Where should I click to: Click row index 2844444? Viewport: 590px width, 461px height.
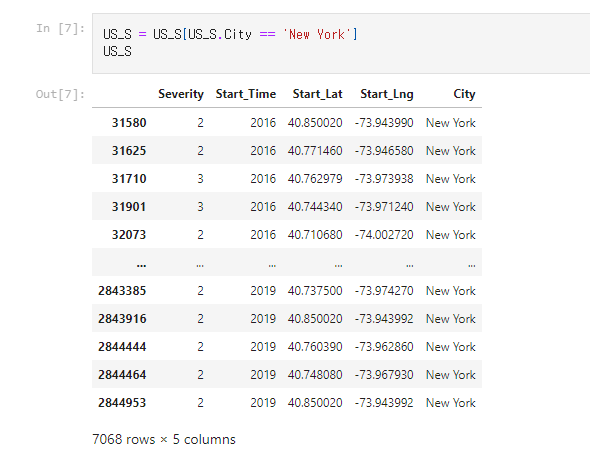(122, 347)
